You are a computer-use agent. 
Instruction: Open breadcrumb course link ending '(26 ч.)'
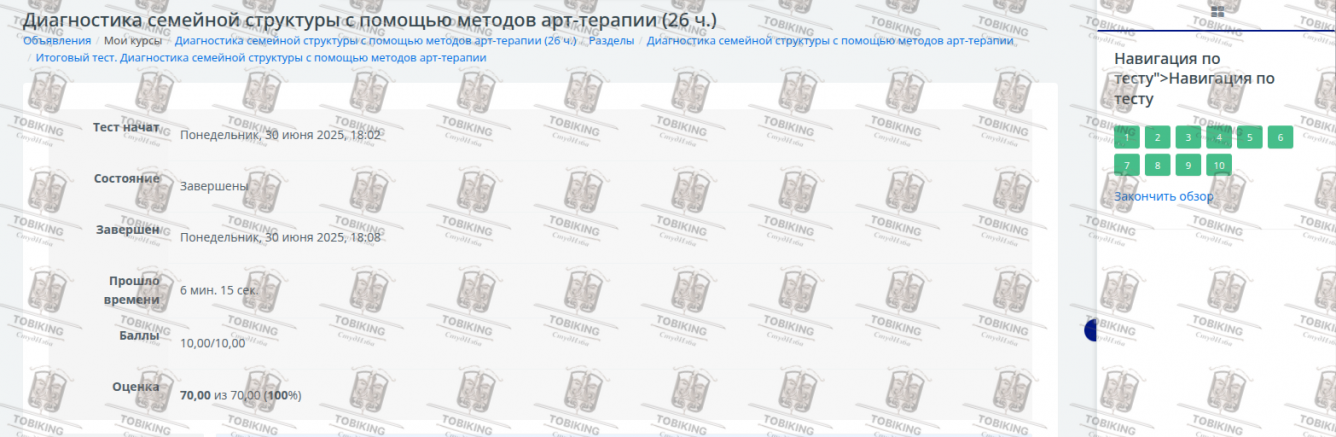(375, 41)
